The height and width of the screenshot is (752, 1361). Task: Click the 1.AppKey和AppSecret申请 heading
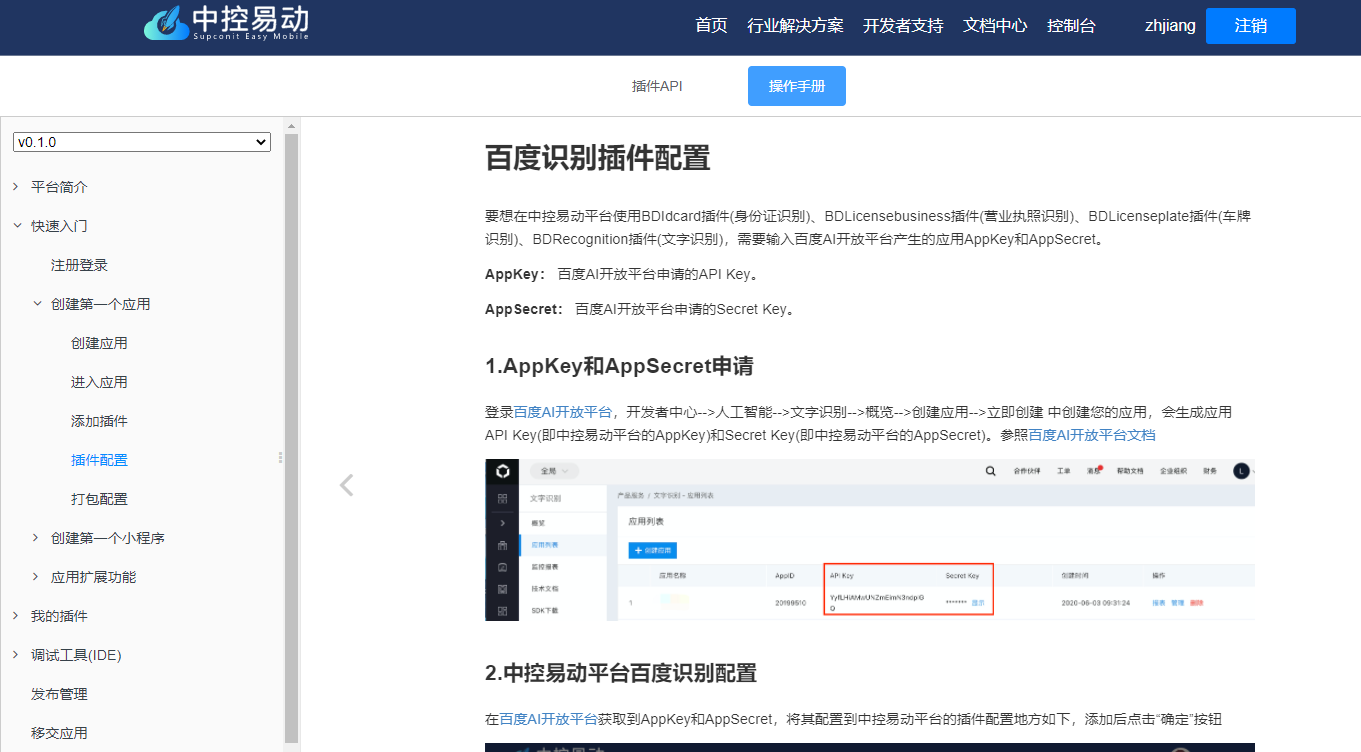(x=619, y=366)
